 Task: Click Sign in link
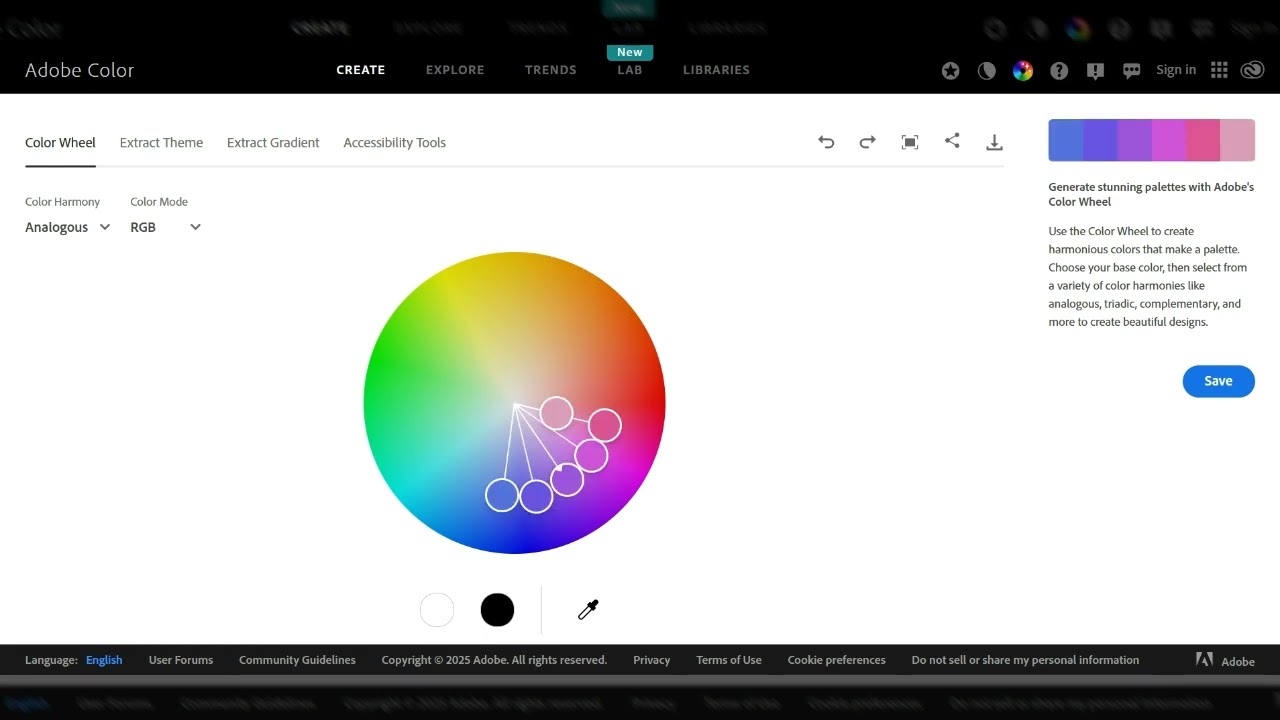1176,70
